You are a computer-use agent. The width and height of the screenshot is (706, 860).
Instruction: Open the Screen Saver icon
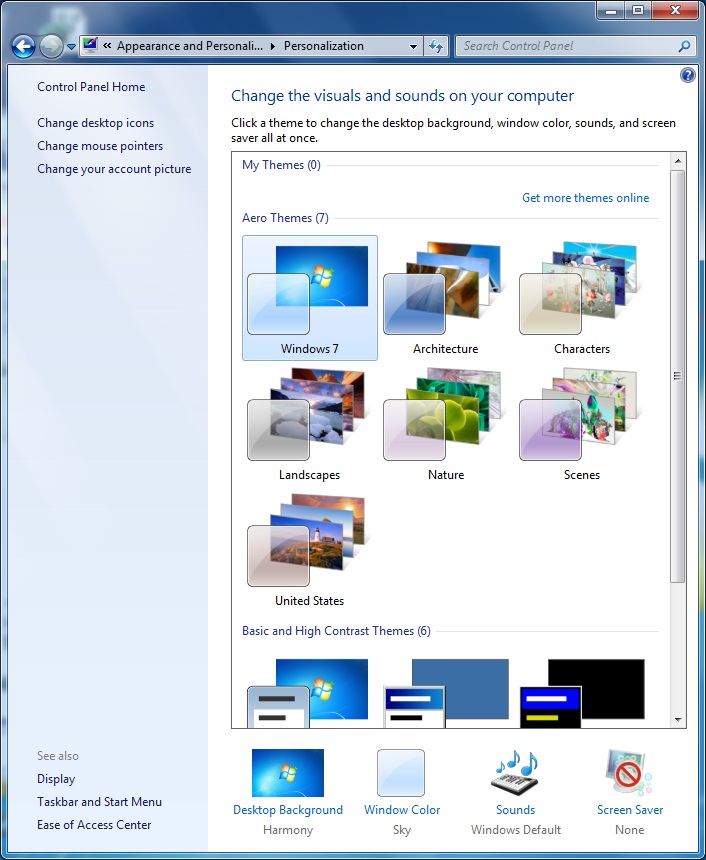(629, 773)
